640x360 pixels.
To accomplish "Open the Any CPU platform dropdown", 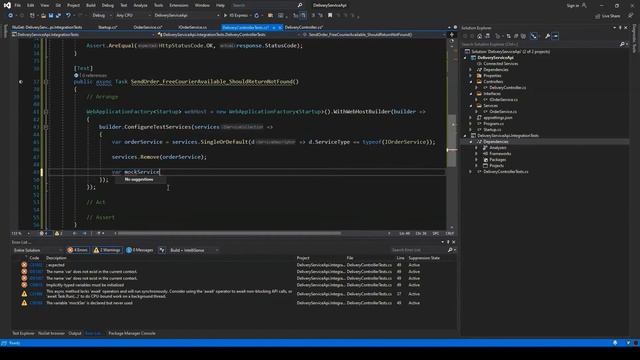I will click(133, 16).
